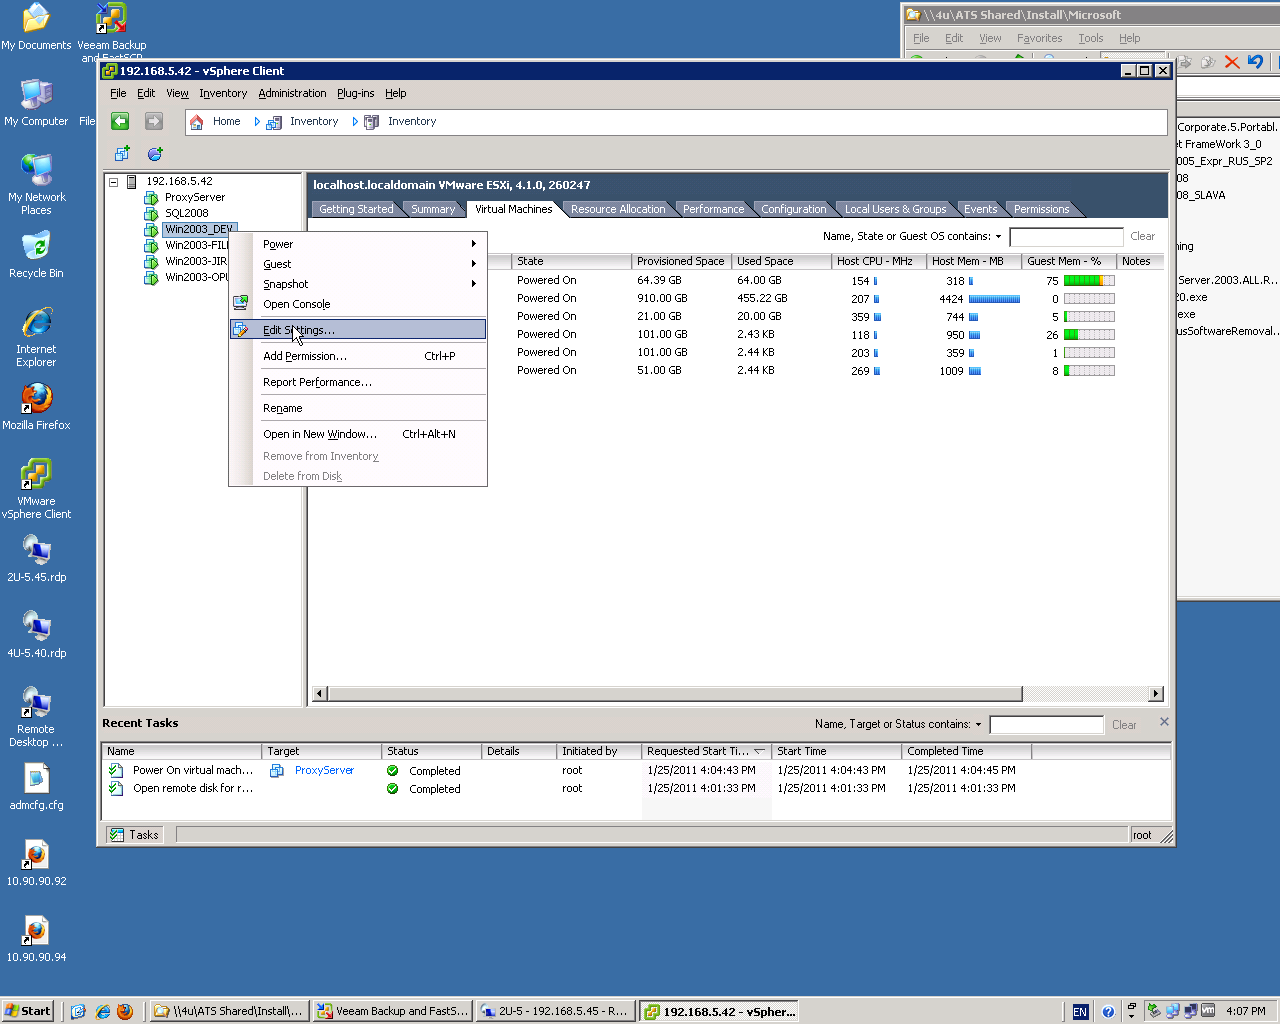This screenshot has width=1280, height=1024.
Task: Choose Report Performance... from the context menu
Action: click(x=358, y=382)
